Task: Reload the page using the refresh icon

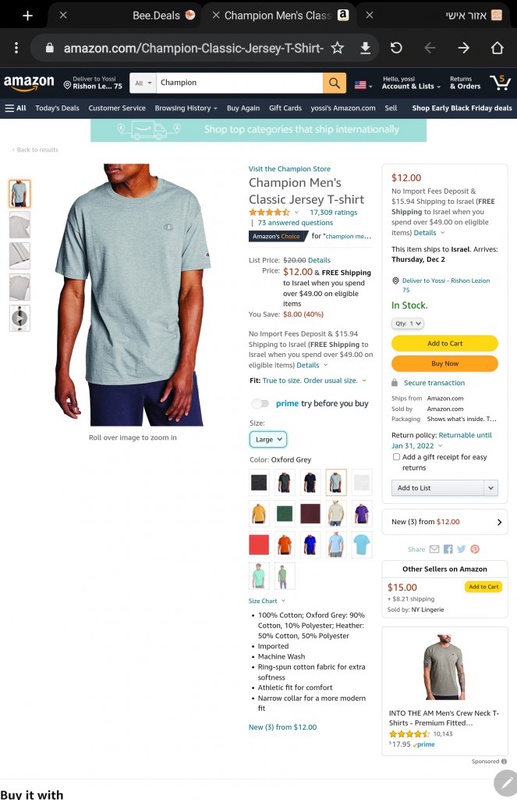Action: (x=397, y=48)
